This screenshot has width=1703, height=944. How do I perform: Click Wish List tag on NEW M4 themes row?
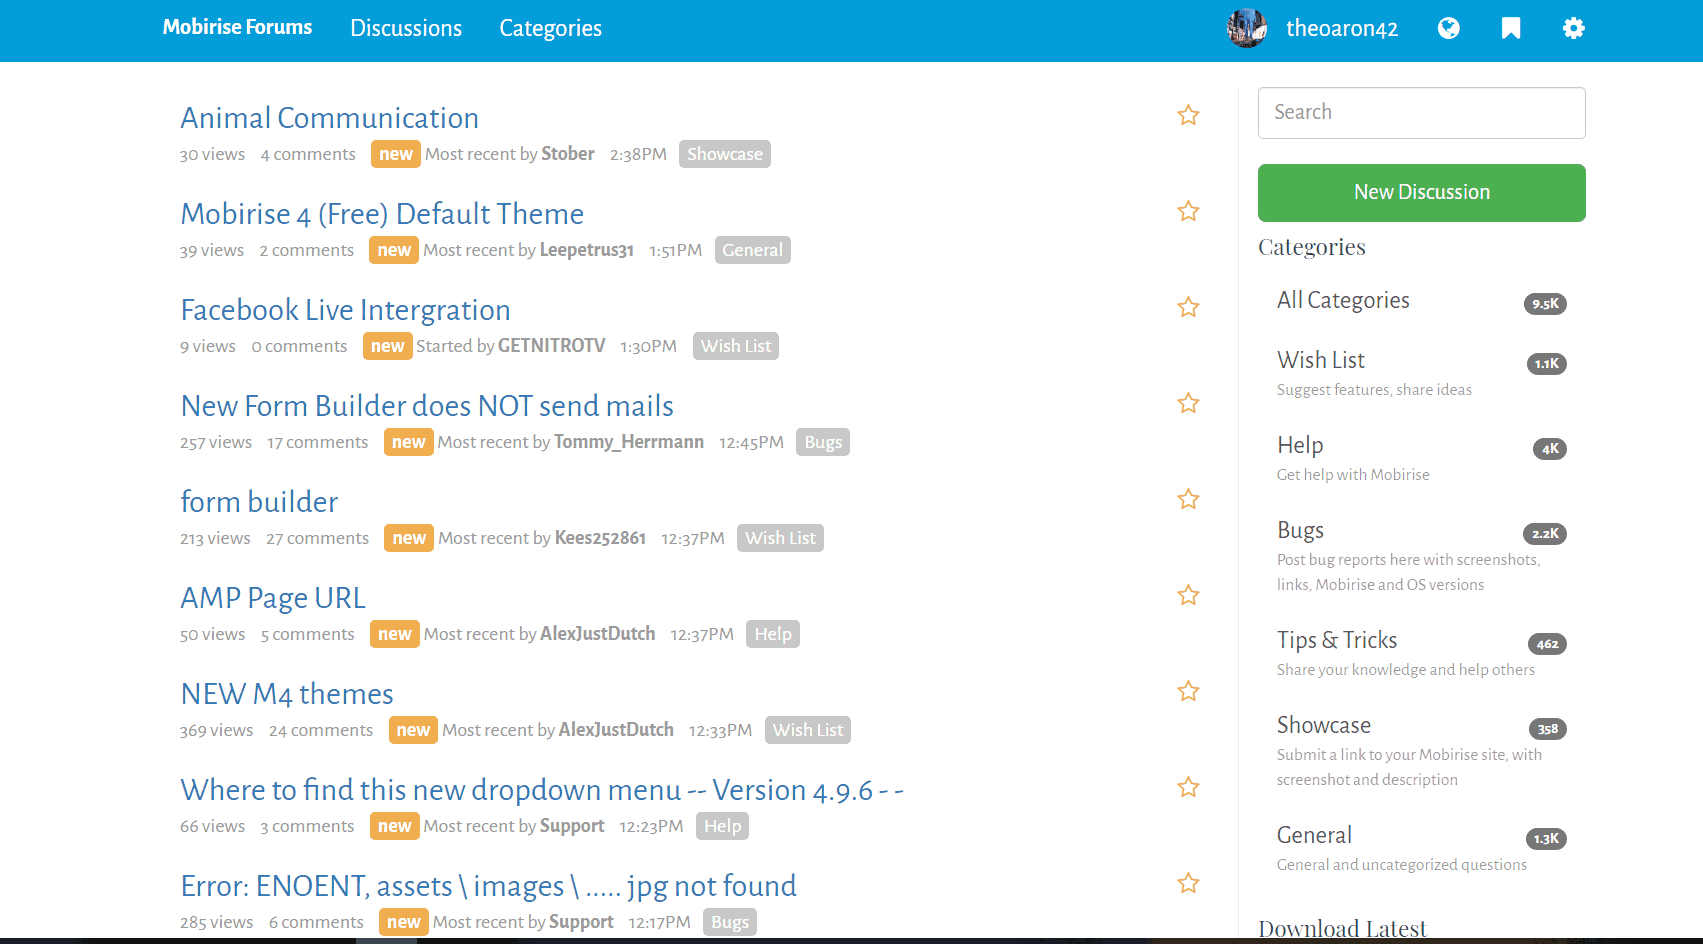click(808, 730)
